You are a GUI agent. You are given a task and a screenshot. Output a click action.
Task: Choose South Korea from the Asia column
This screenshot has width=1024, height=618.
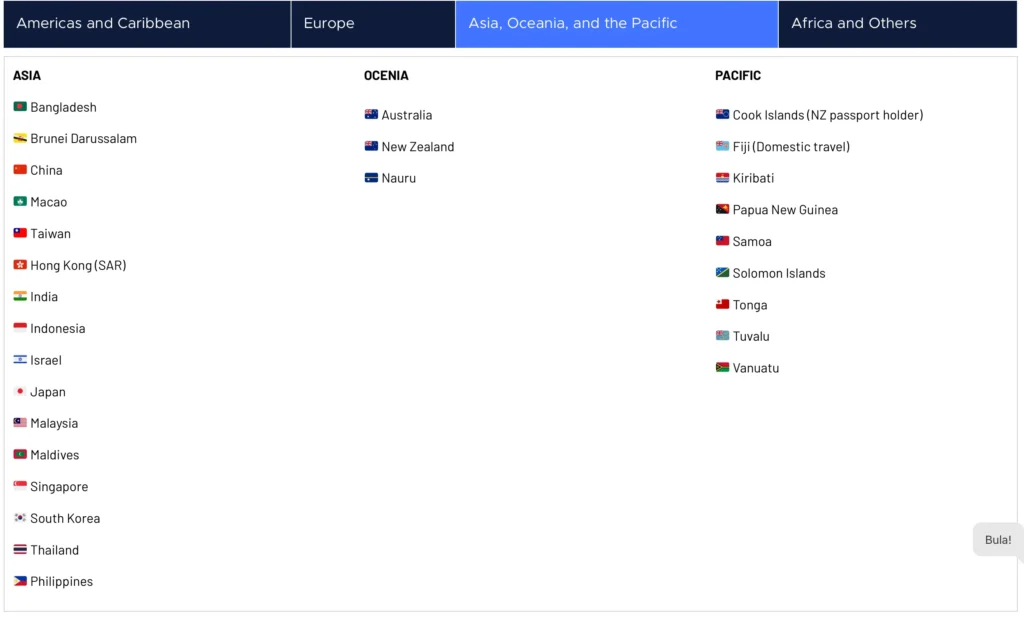pyautogui.click(x=64, y=518)
